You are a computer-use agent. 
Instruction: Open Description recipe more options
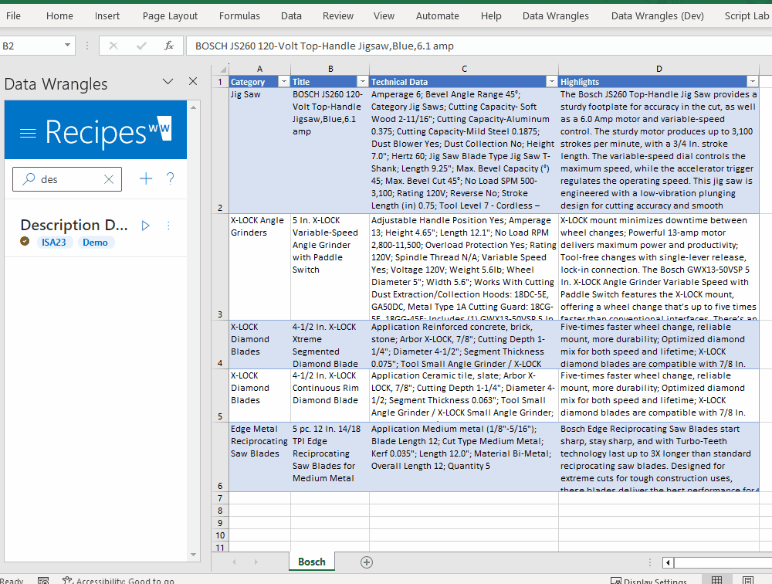[x=168, y=226]
